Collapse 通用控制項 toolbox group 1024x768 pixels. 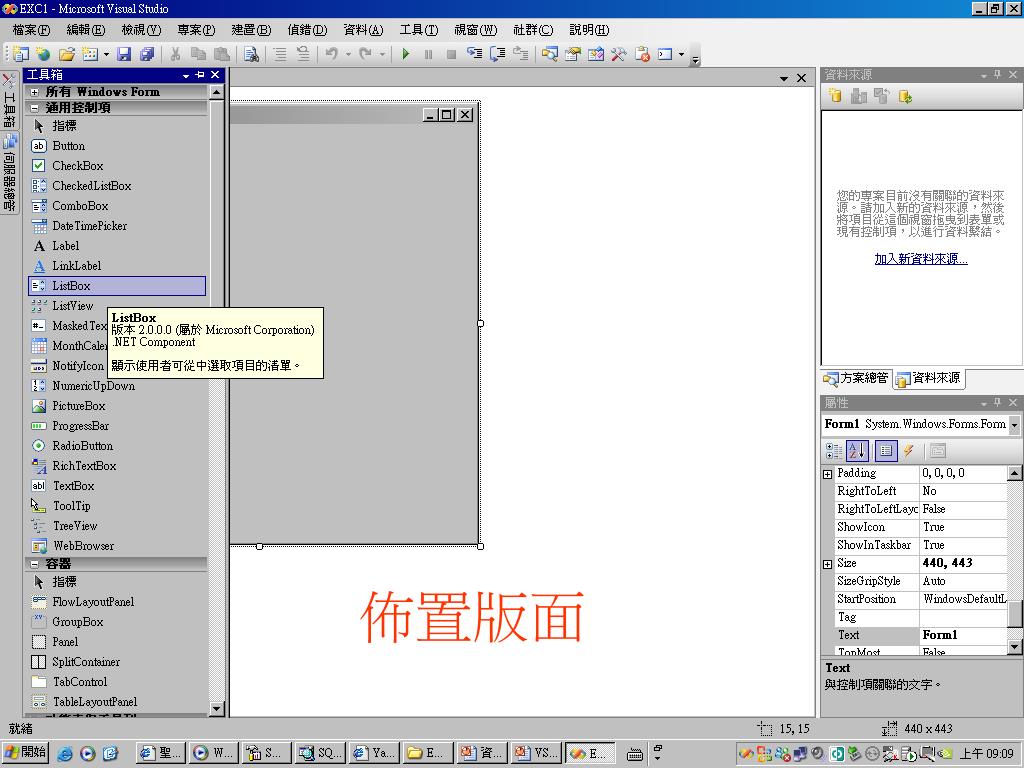pos(35,108)
